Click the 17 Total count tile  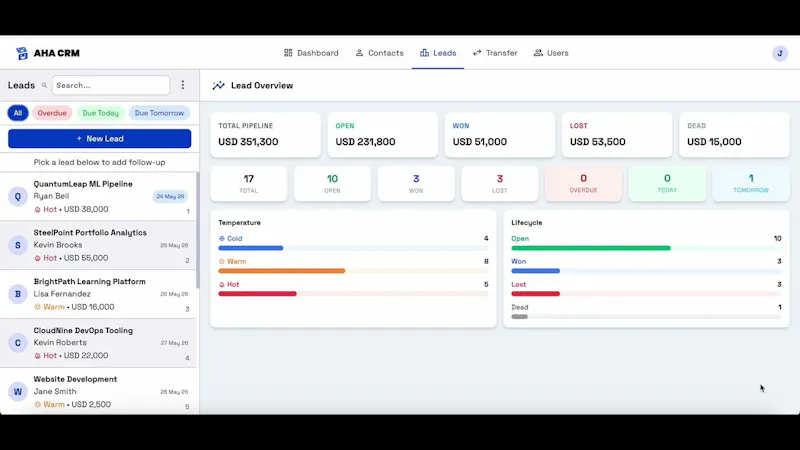click(x=248, y=184)
